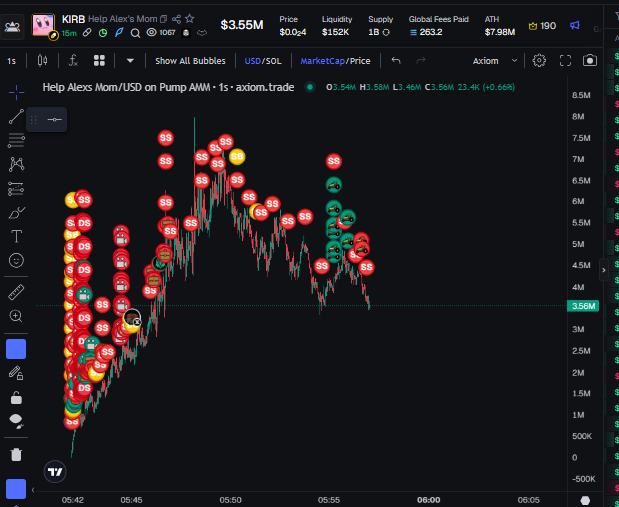The width and height of the screenshot is (619, 507).
Task: Expand the toolbar dropdown arrow
Action: coord(130,61)
